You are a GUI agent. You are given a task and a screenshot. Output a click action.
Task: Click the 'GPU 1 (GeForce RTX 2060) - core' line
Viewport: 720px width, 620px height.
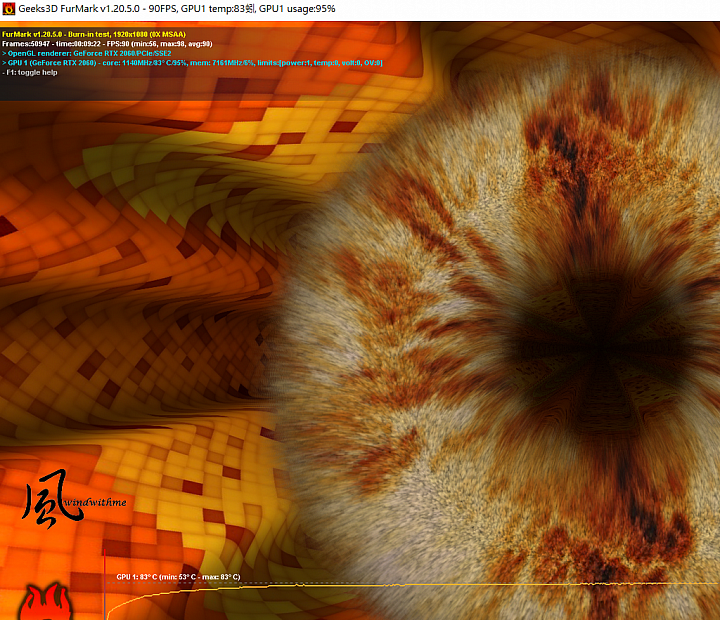(x=192, y=63)
